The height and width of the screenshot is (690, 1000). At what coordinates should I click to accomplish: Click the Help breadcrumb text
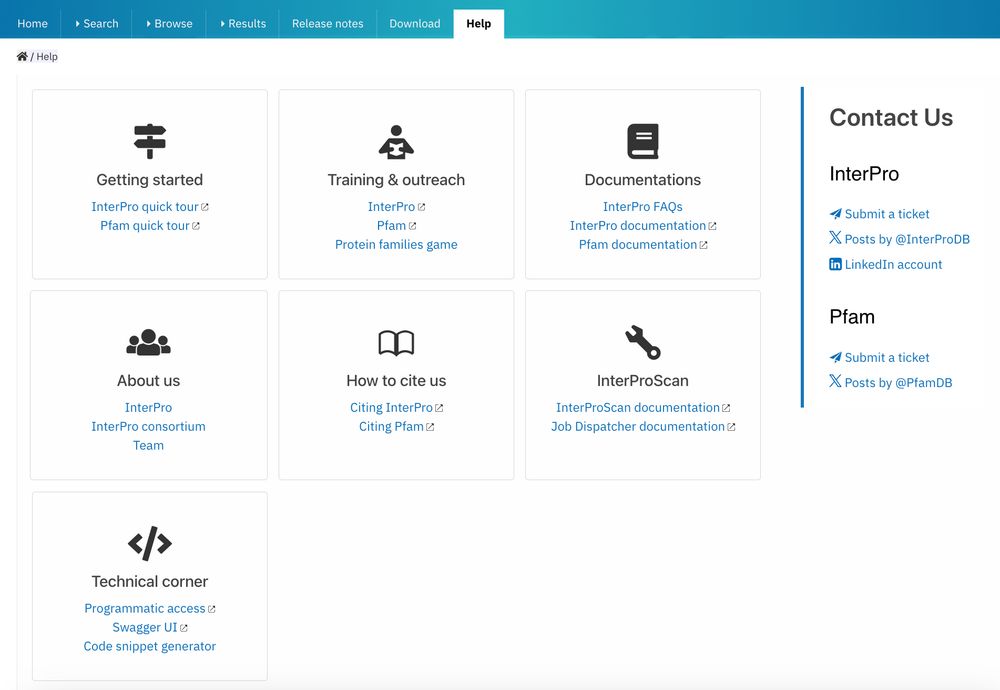point(47,56)
